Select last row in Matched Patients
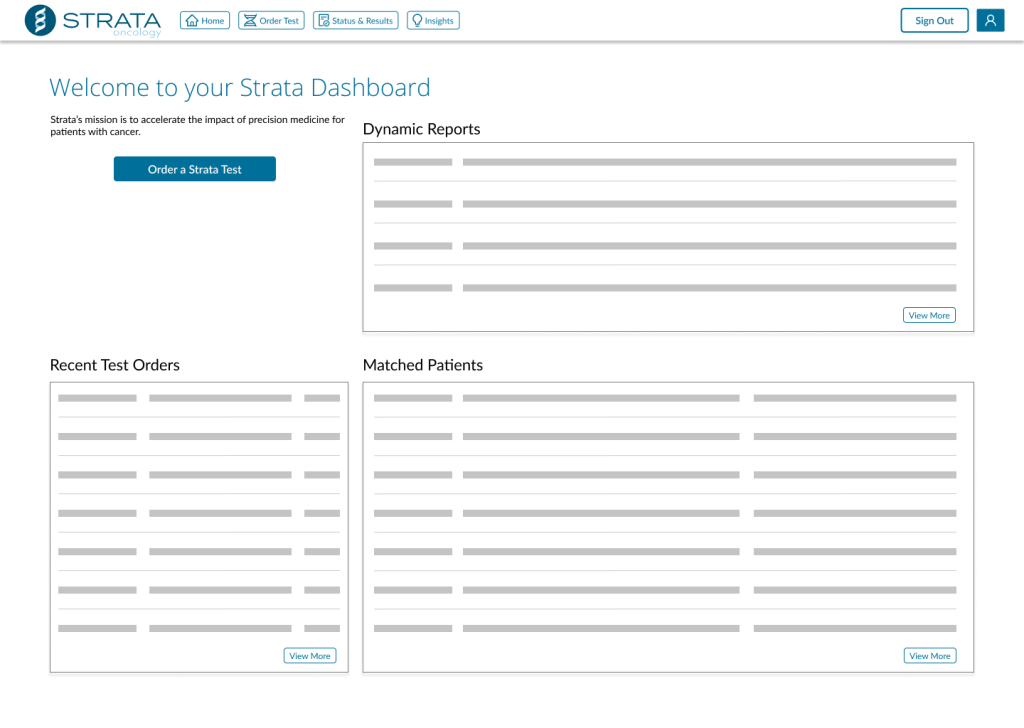The image size is (1024, 728). click(x=665, y=629)
